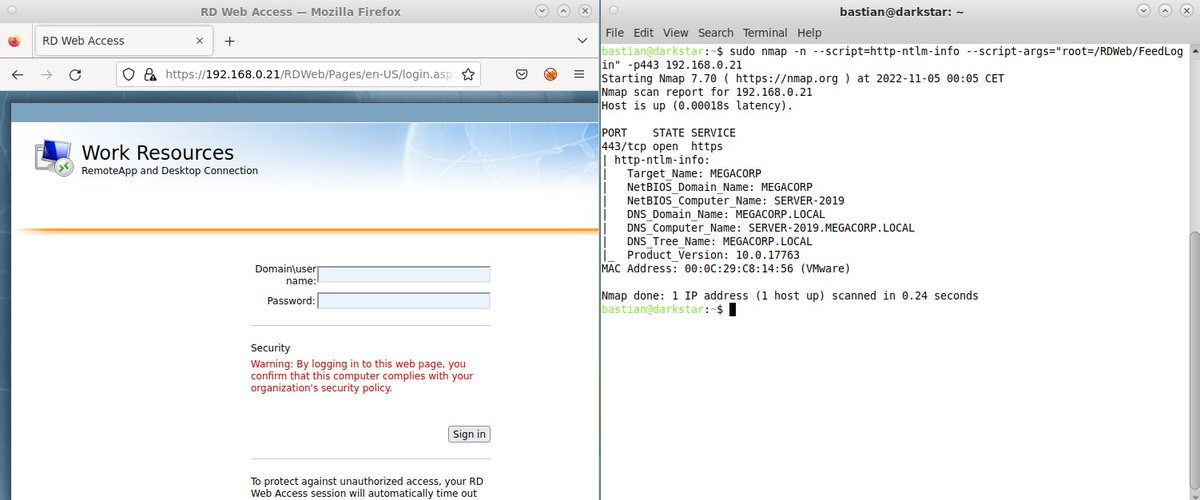Screen dimensions: 1200x500
Task: Click "NetBIOS_Domain_Name: MEGACORP" terminal line
Action: coord(719,187)
